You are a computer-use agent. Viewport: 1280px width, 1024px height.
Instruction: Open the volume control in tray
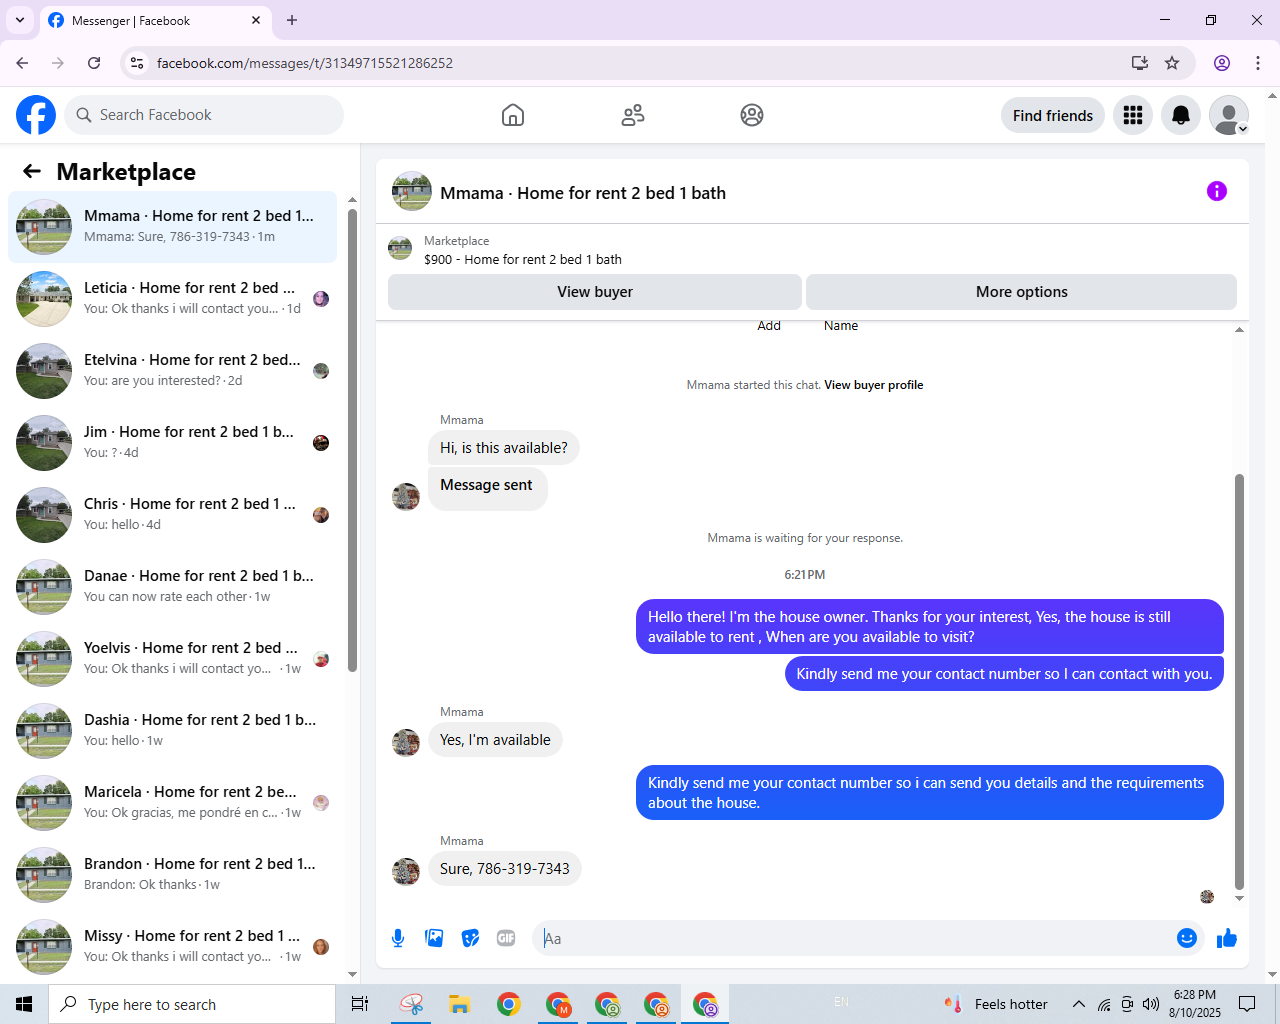click(x=1151, y=1004)
